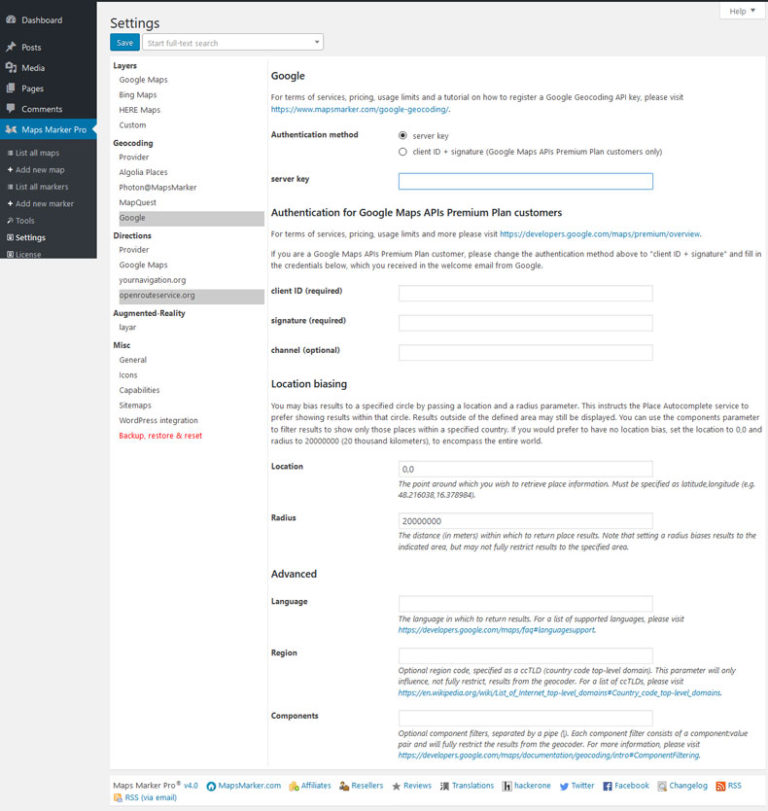Select client ID + signature authentication option
The width and height of the screenshot is (768, 811).
pos(403,152)
